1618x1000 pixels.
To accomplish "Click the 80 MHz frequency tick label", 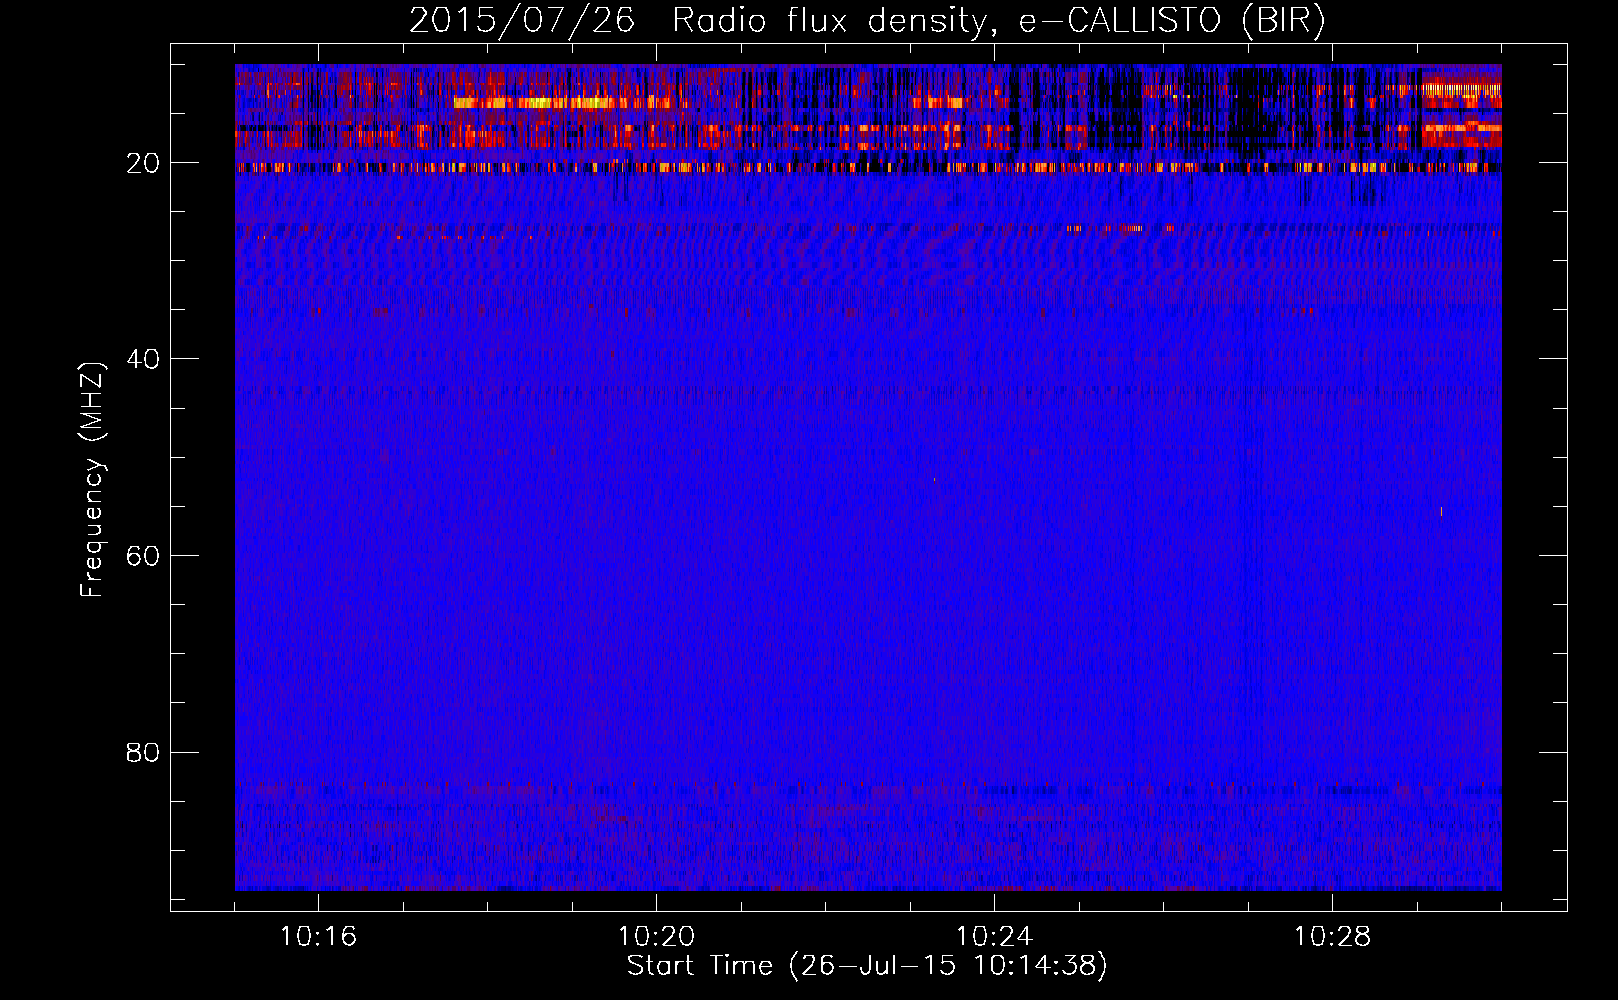I will (x=144, y=752).
